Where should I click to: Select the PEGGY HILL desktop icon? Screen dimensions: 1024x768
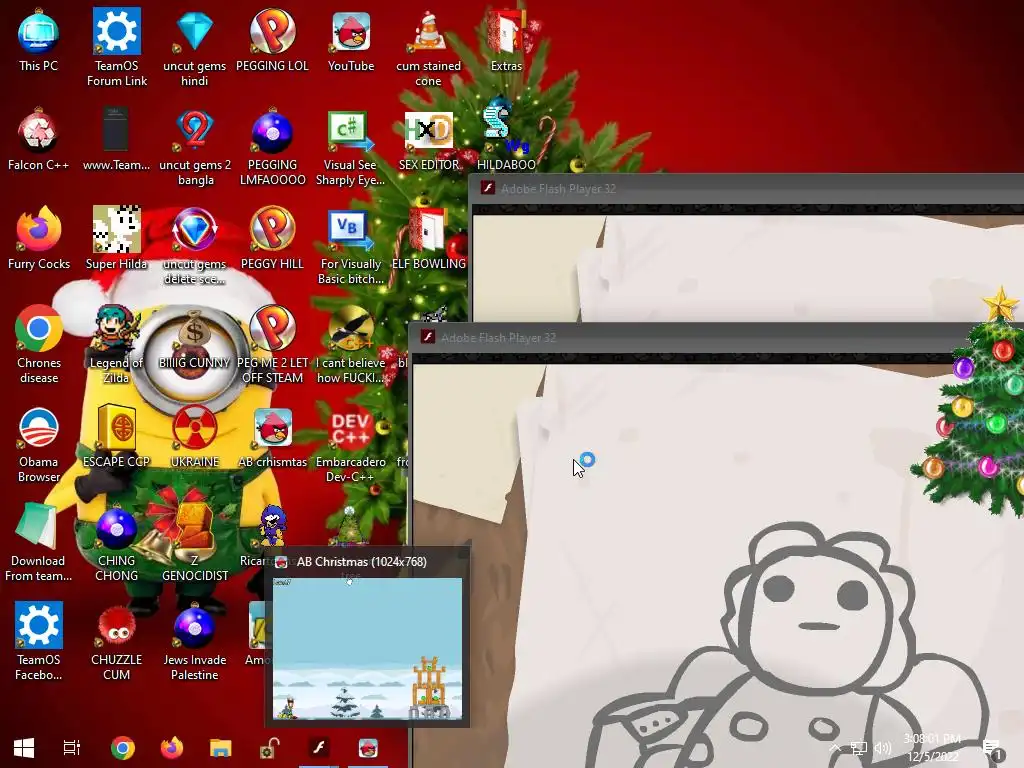272,238
